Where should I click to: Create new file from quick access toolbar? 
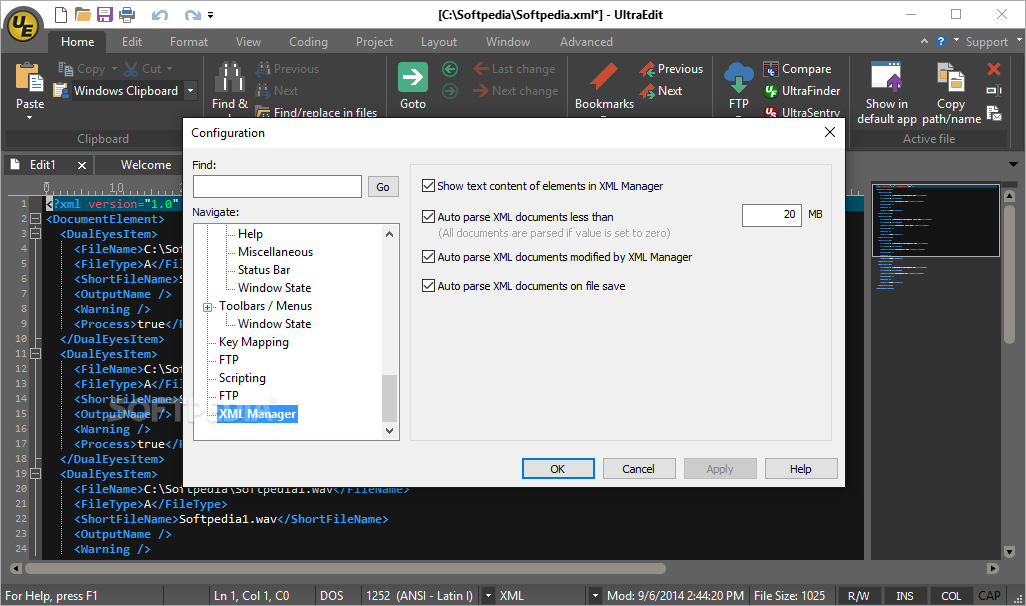[60, 14]
